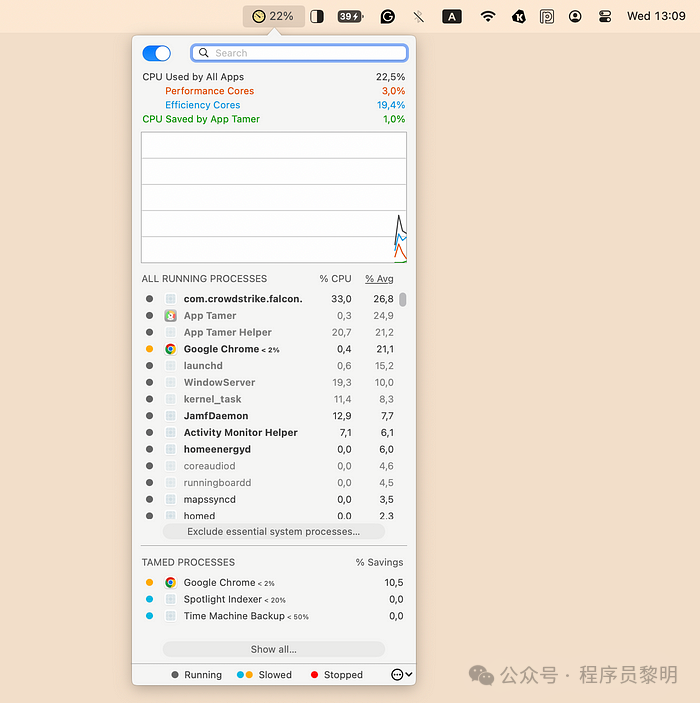Click the CPU Used by All Apps label
Screen dimensions: 700x703
coord(193,77)
